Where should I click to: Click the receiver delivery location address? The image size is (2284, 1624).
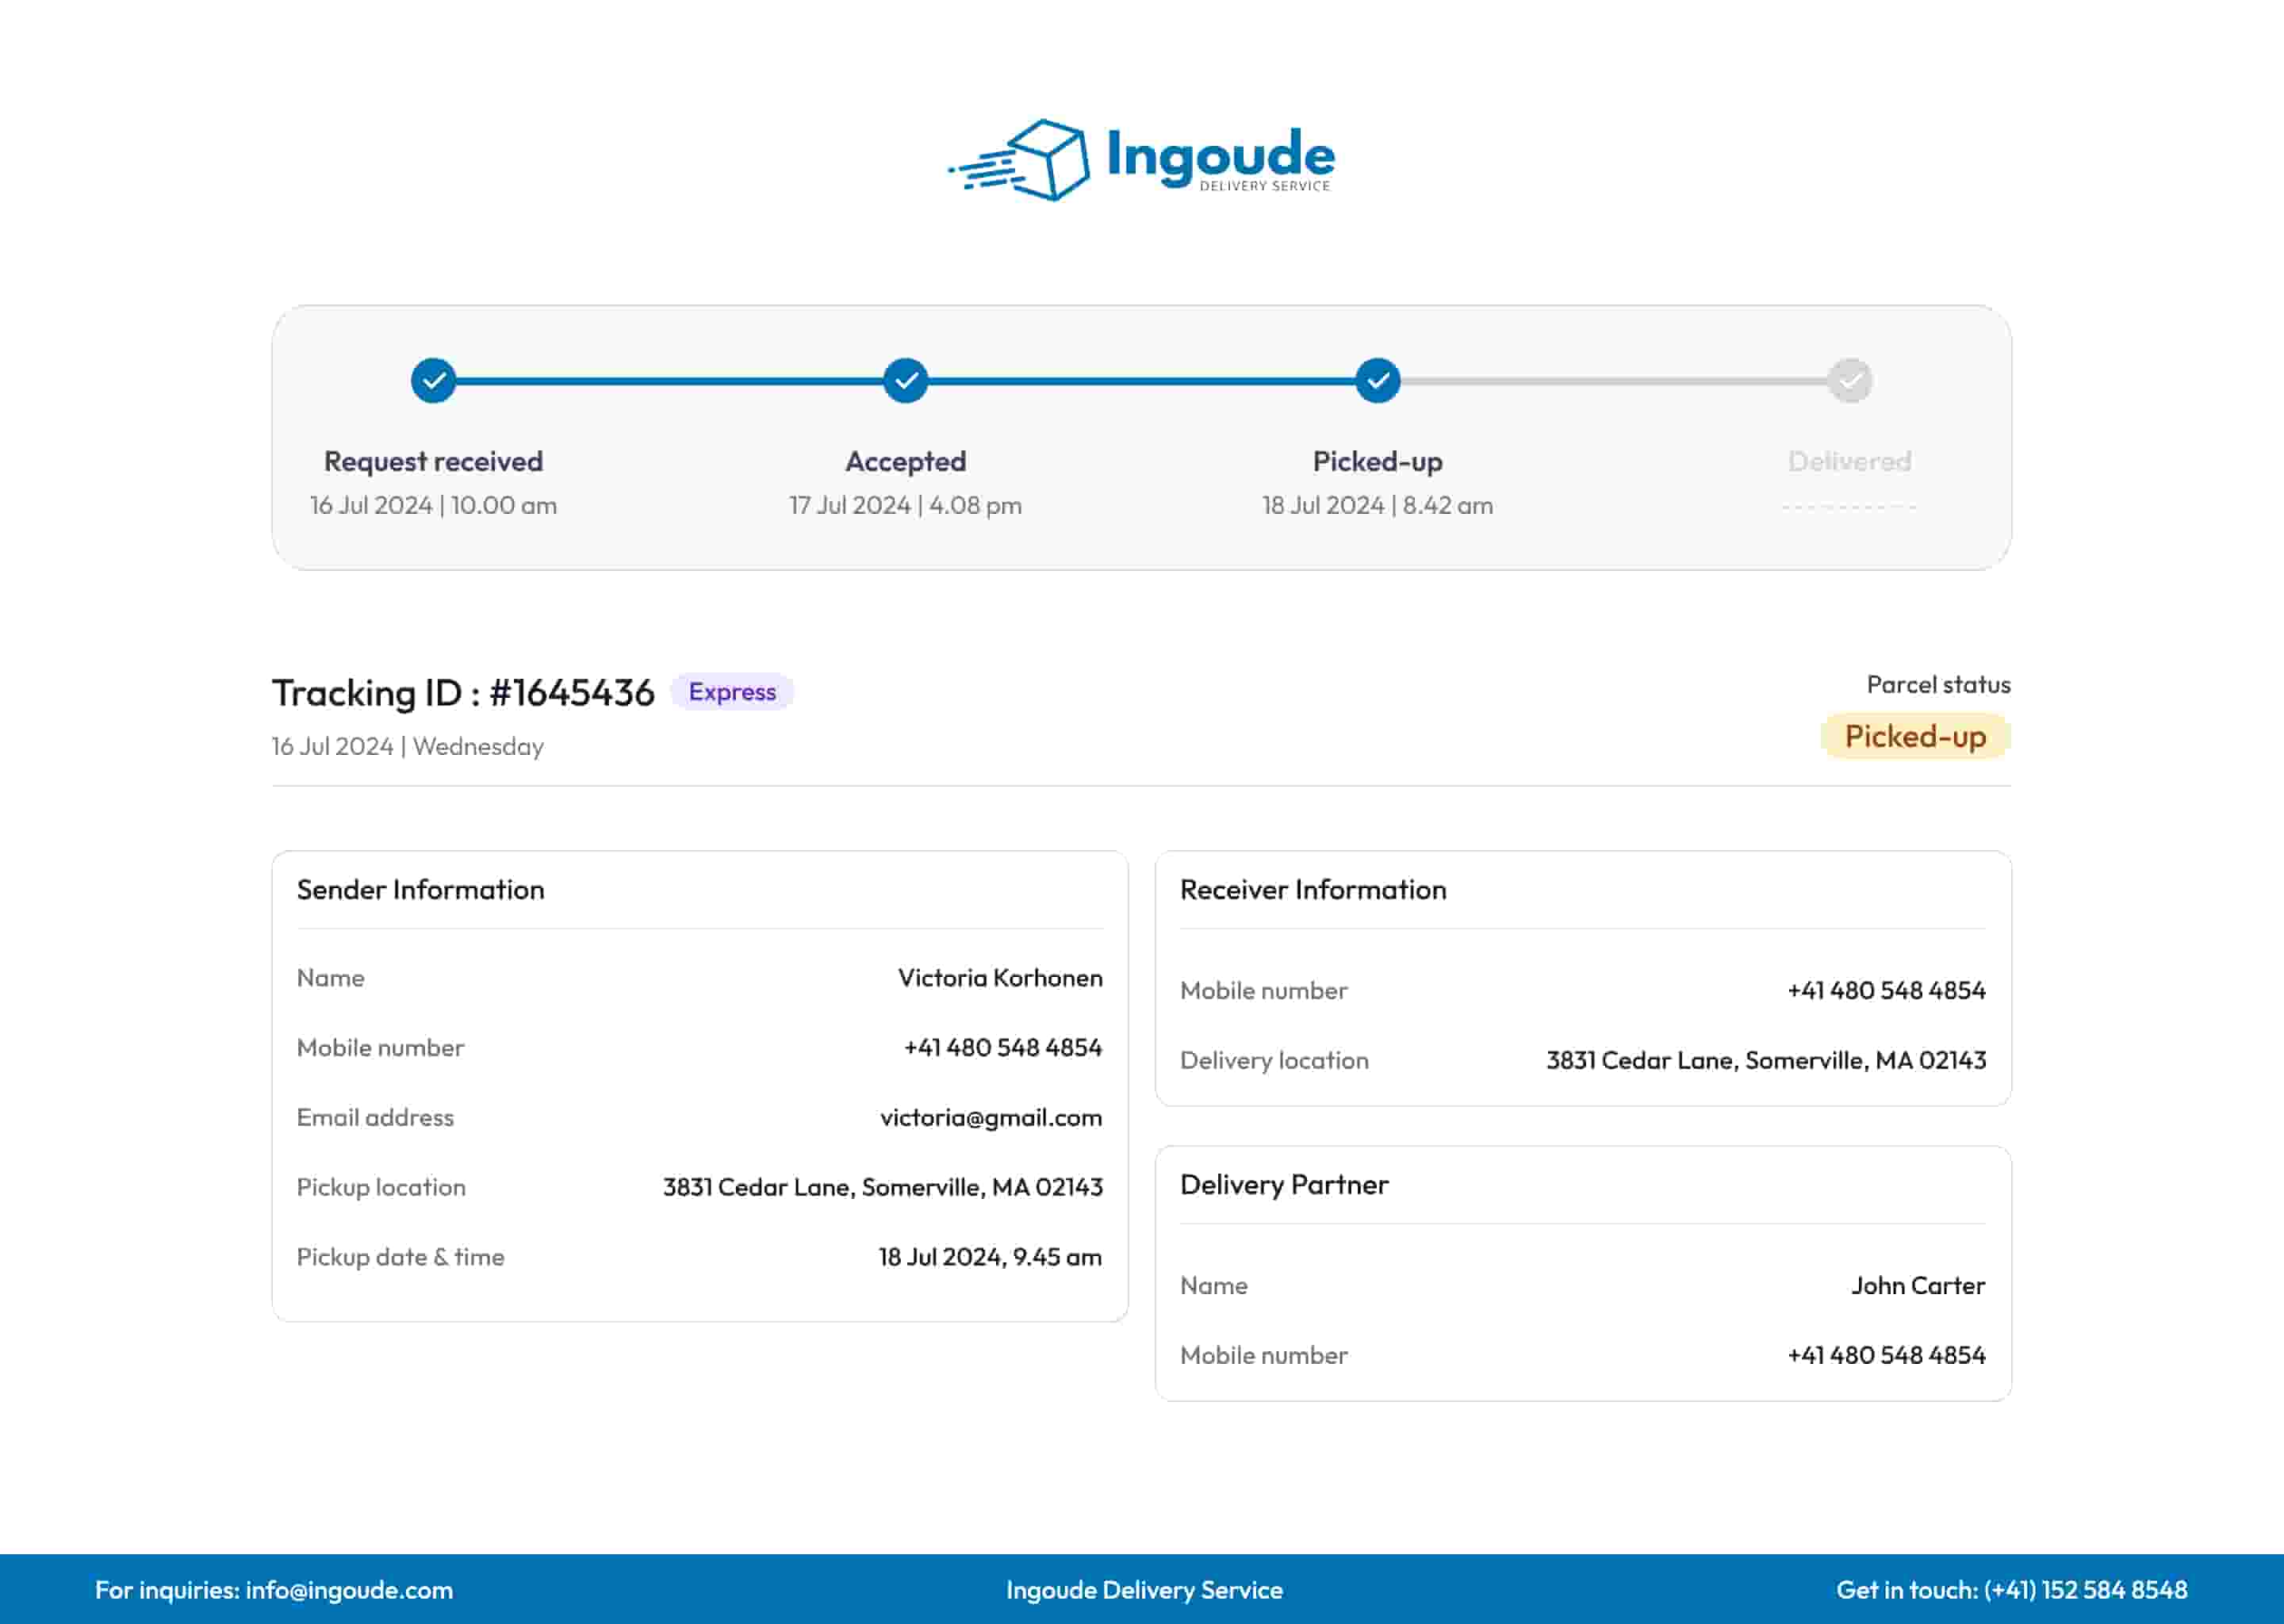pyautogui.click(x=1765, y=1060)
